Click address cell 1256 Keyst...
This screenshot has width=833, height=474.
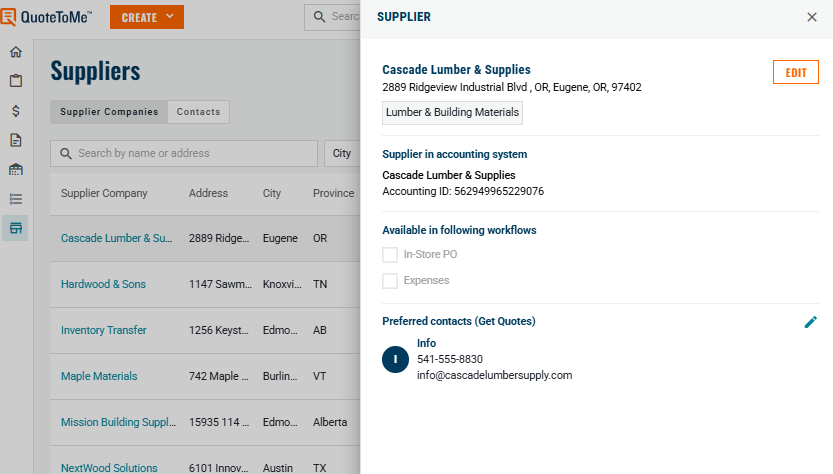(218, 330)
